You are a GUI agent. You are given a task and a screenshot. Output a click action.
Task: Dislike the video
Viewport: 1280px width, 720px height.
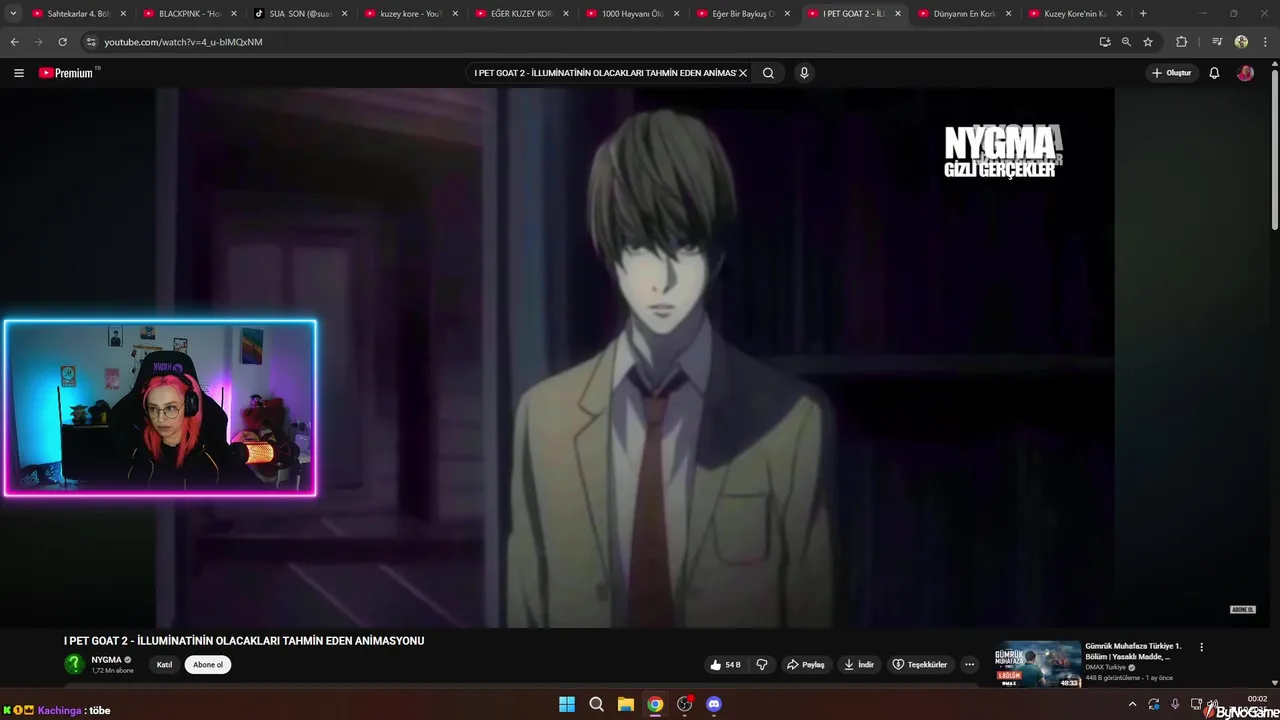pyautogui.click(x=762, y=665)
